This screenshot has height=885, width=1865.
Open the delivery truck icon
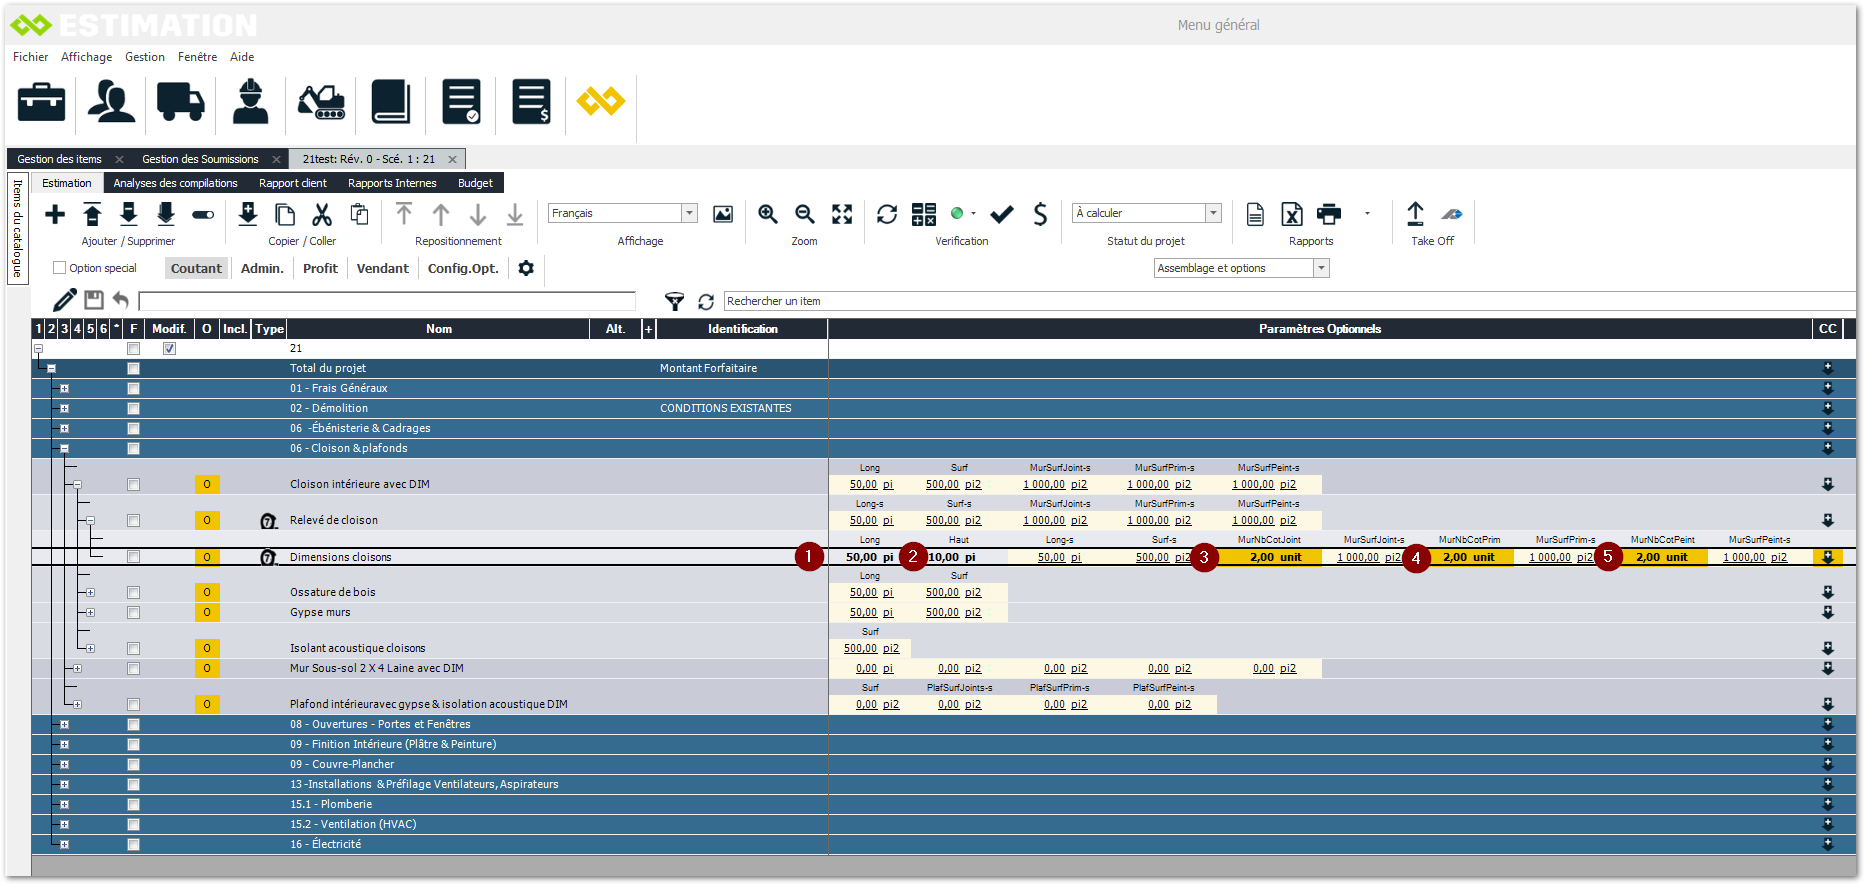click(180, 102)
